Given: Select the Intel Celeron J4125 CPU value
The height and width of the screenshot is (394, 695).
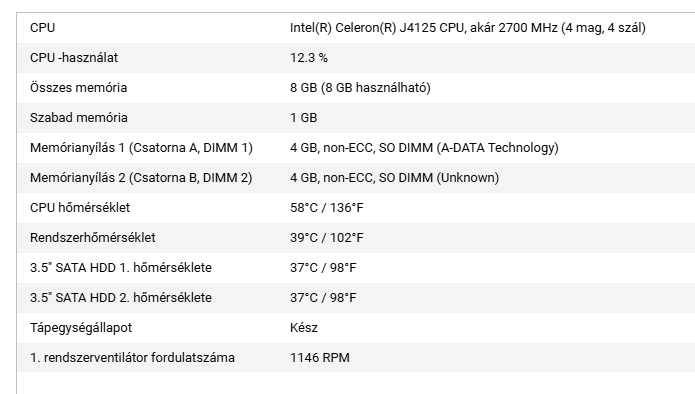Looking at the screenshot, I should (468, 28).
